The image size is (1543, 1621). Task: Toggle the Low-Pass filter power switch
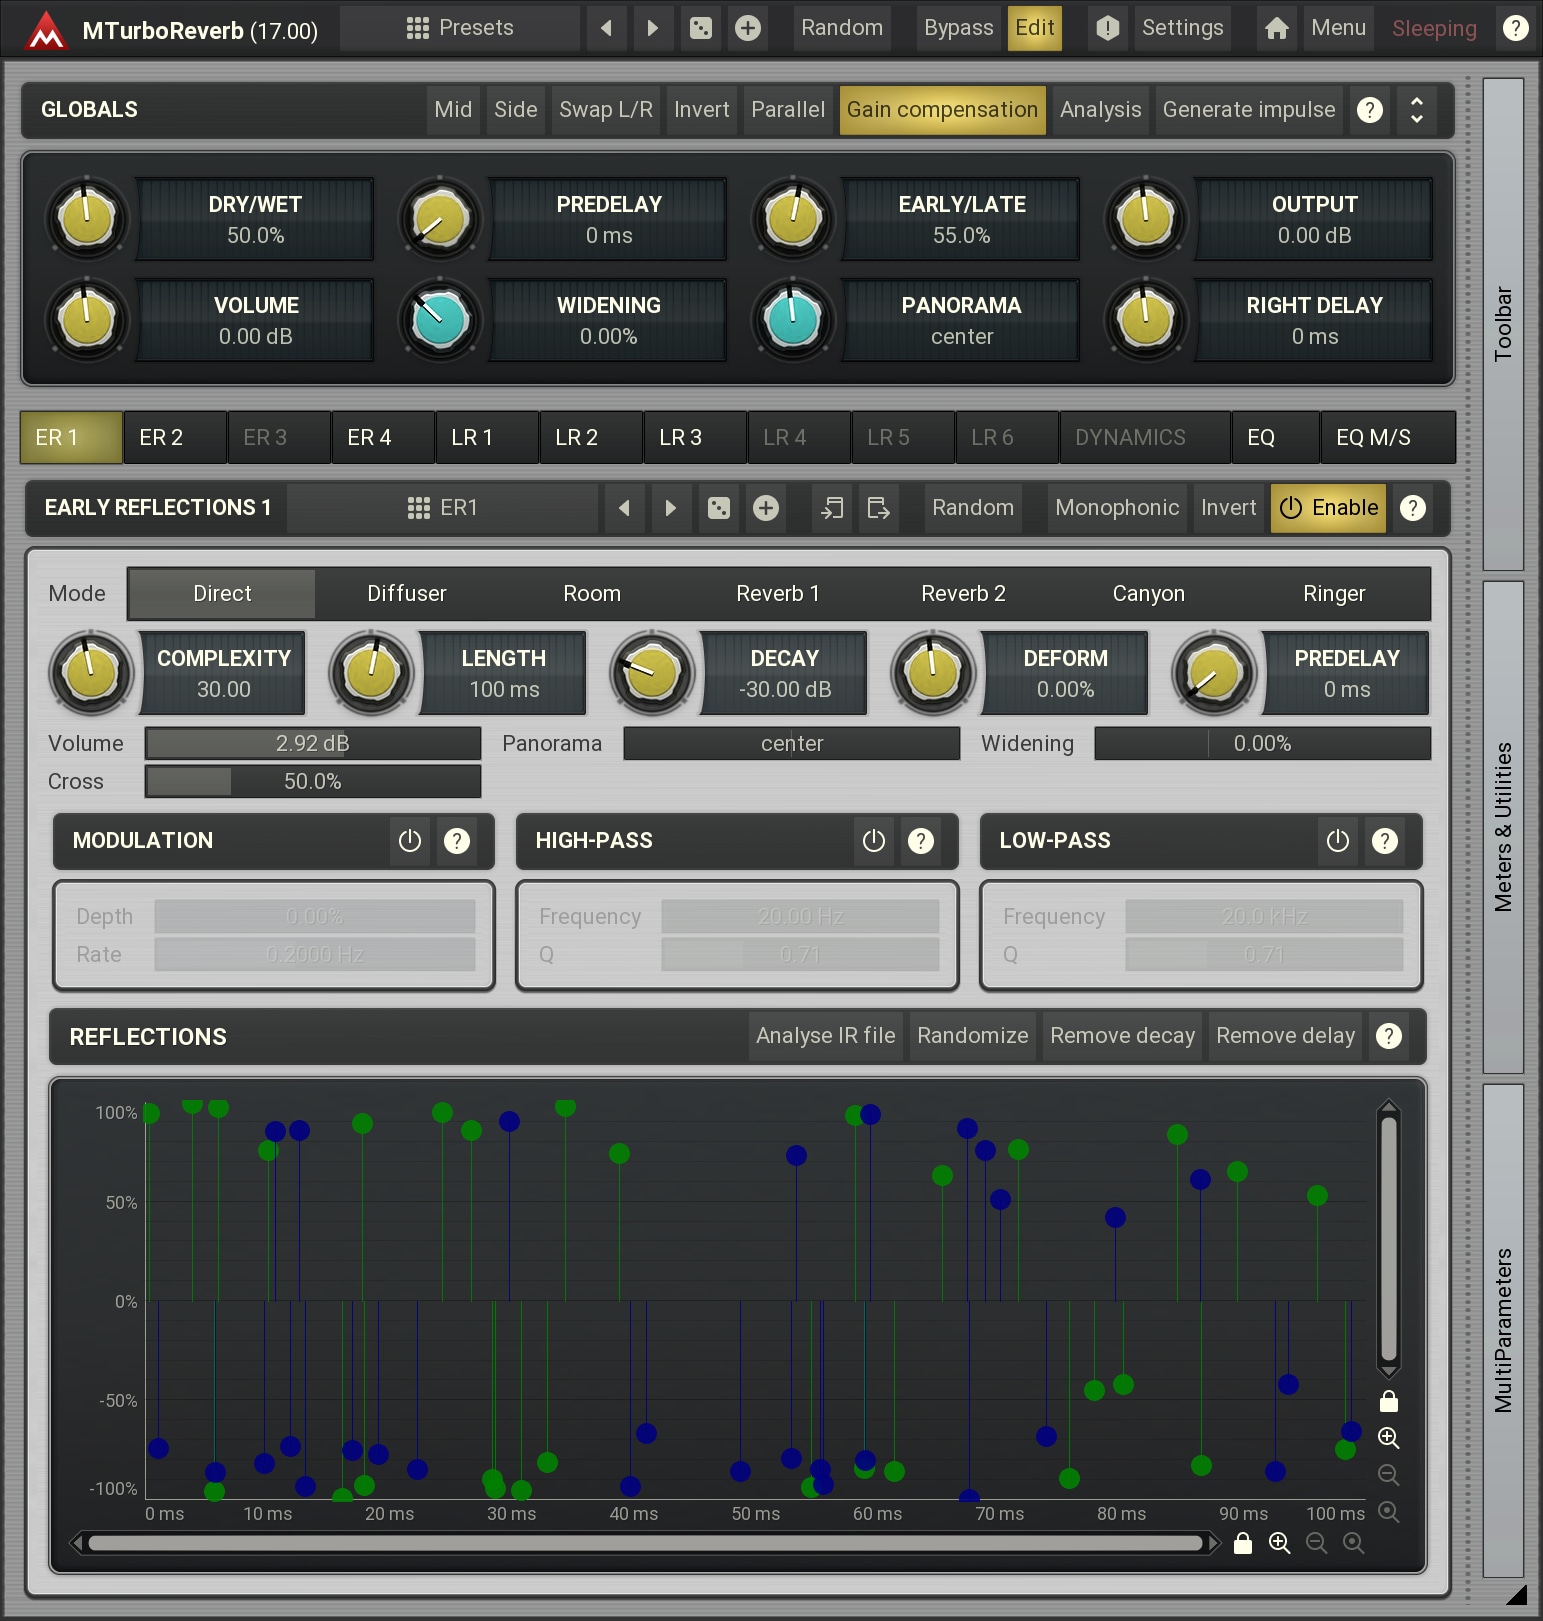pos(1338,841)
